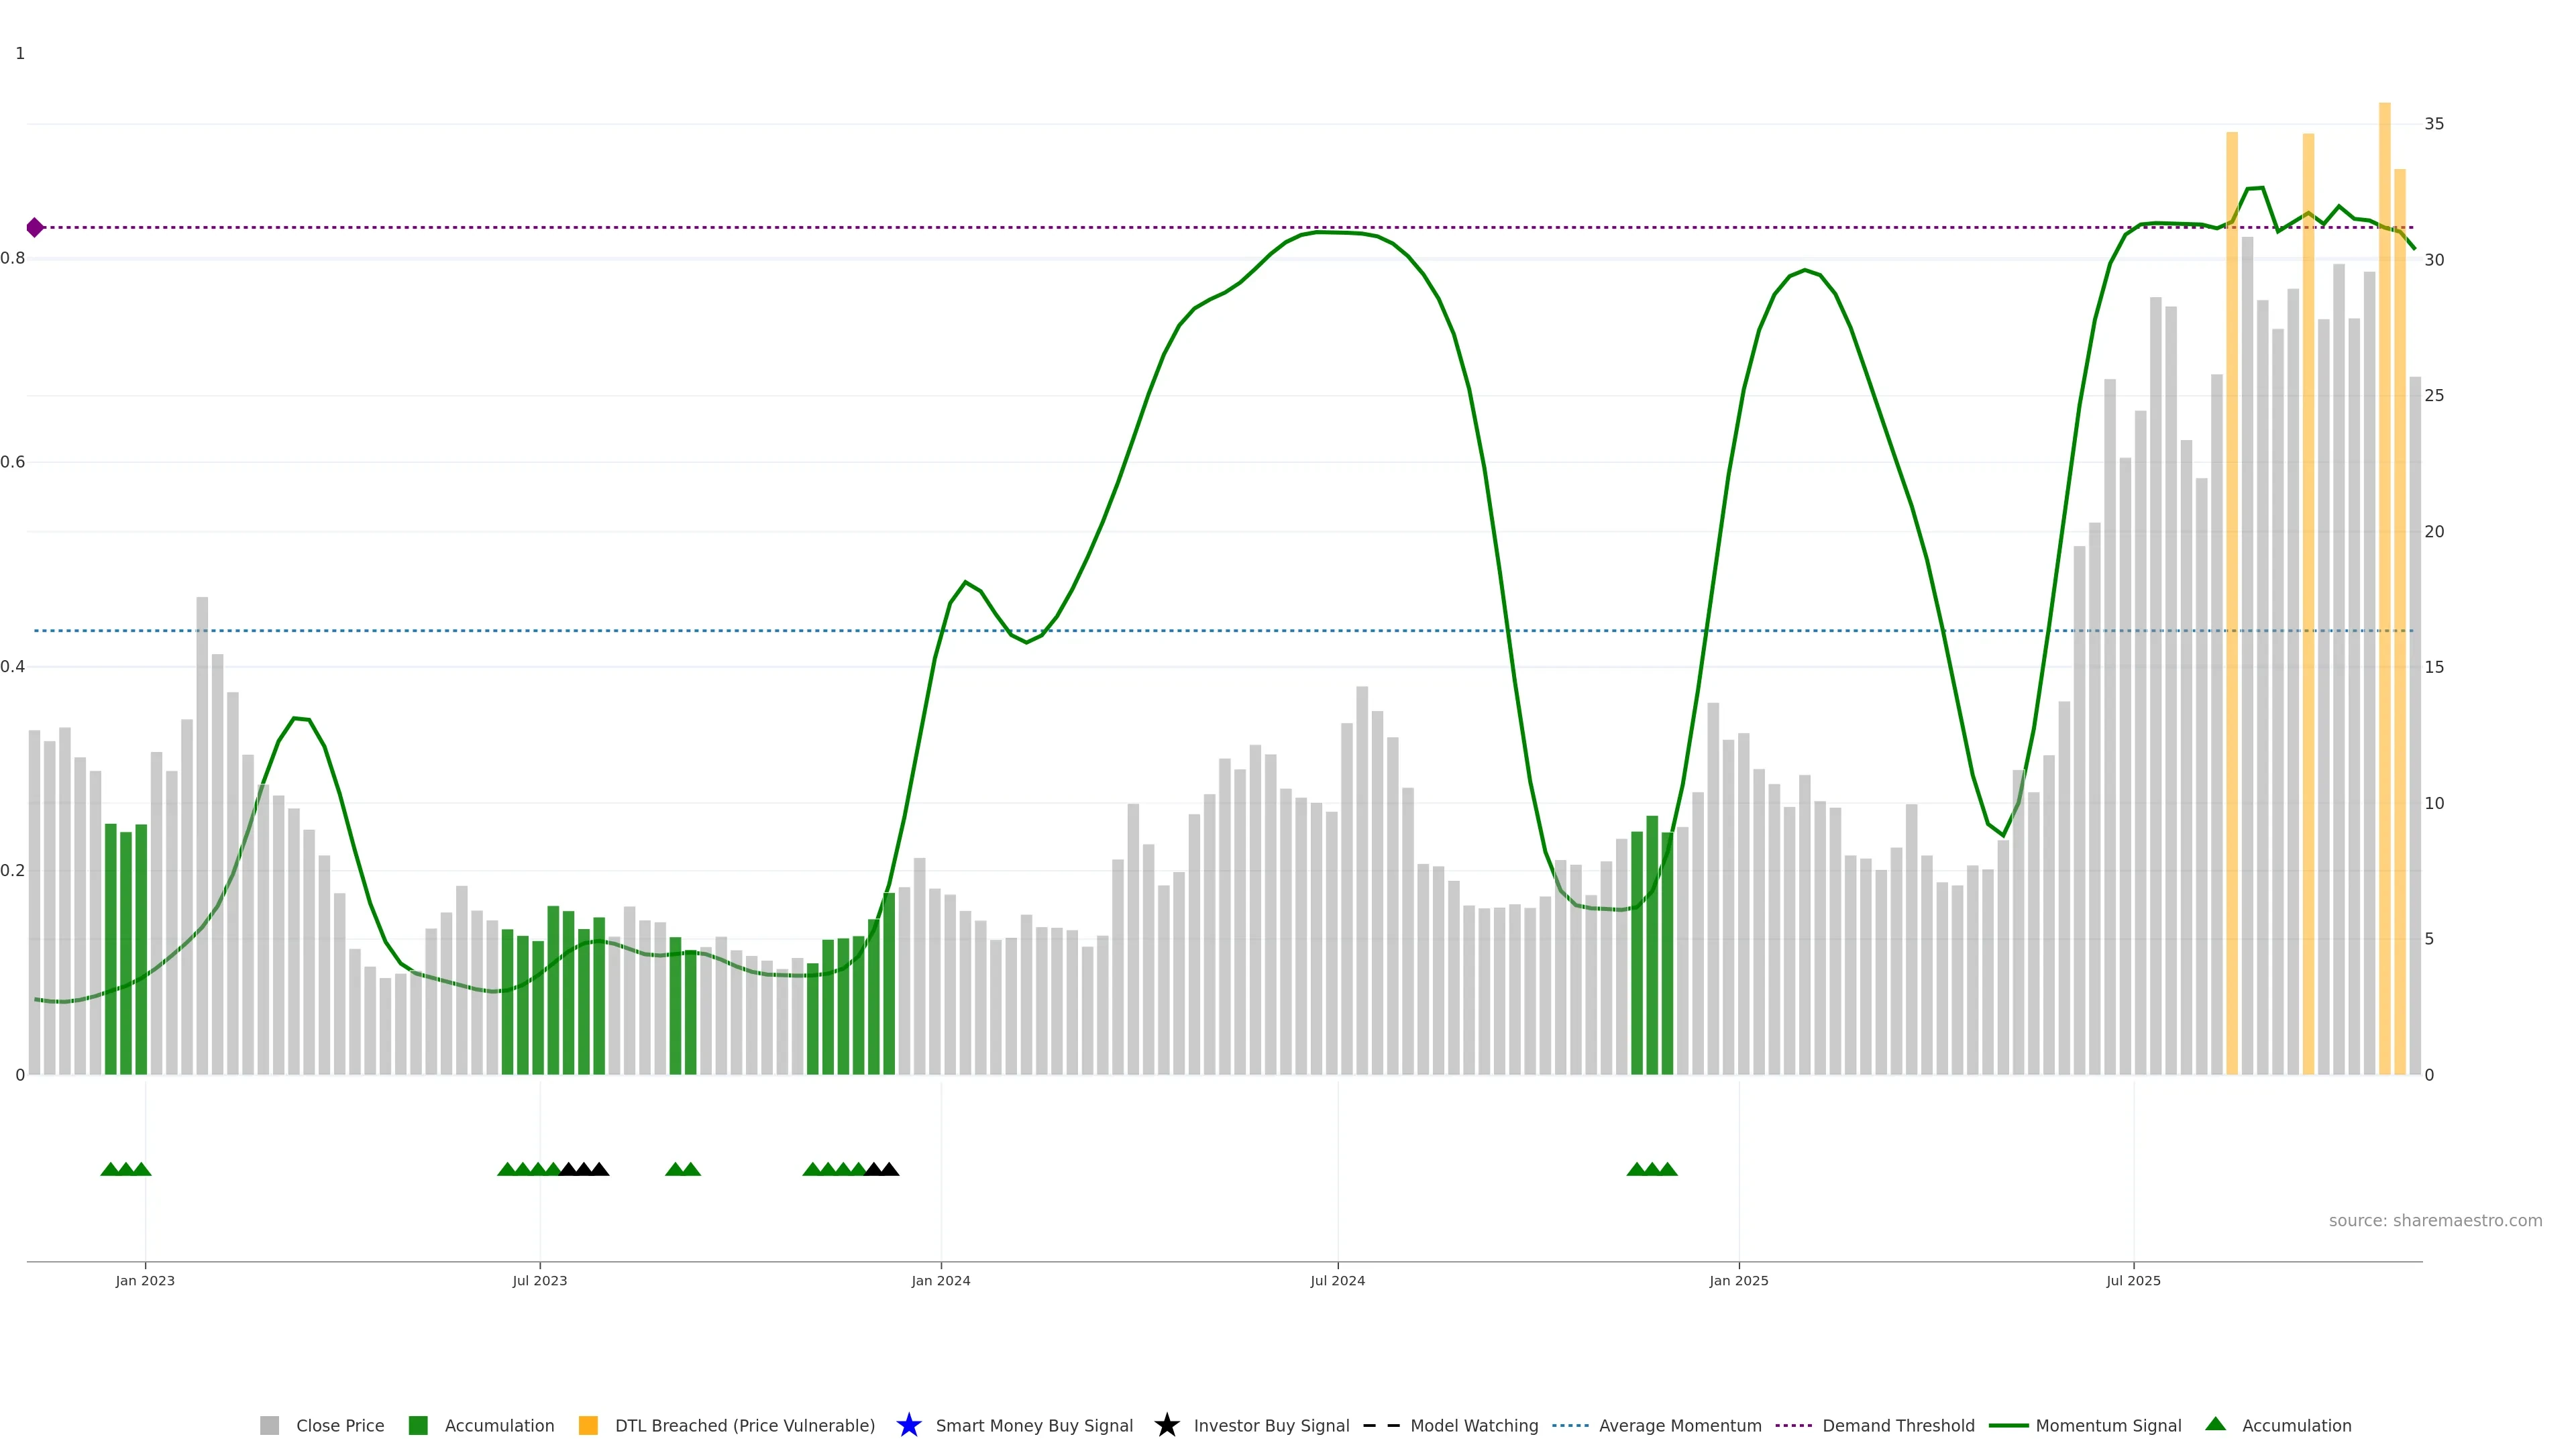Click the purple diamond demand threshold marker

pos(35,227)
